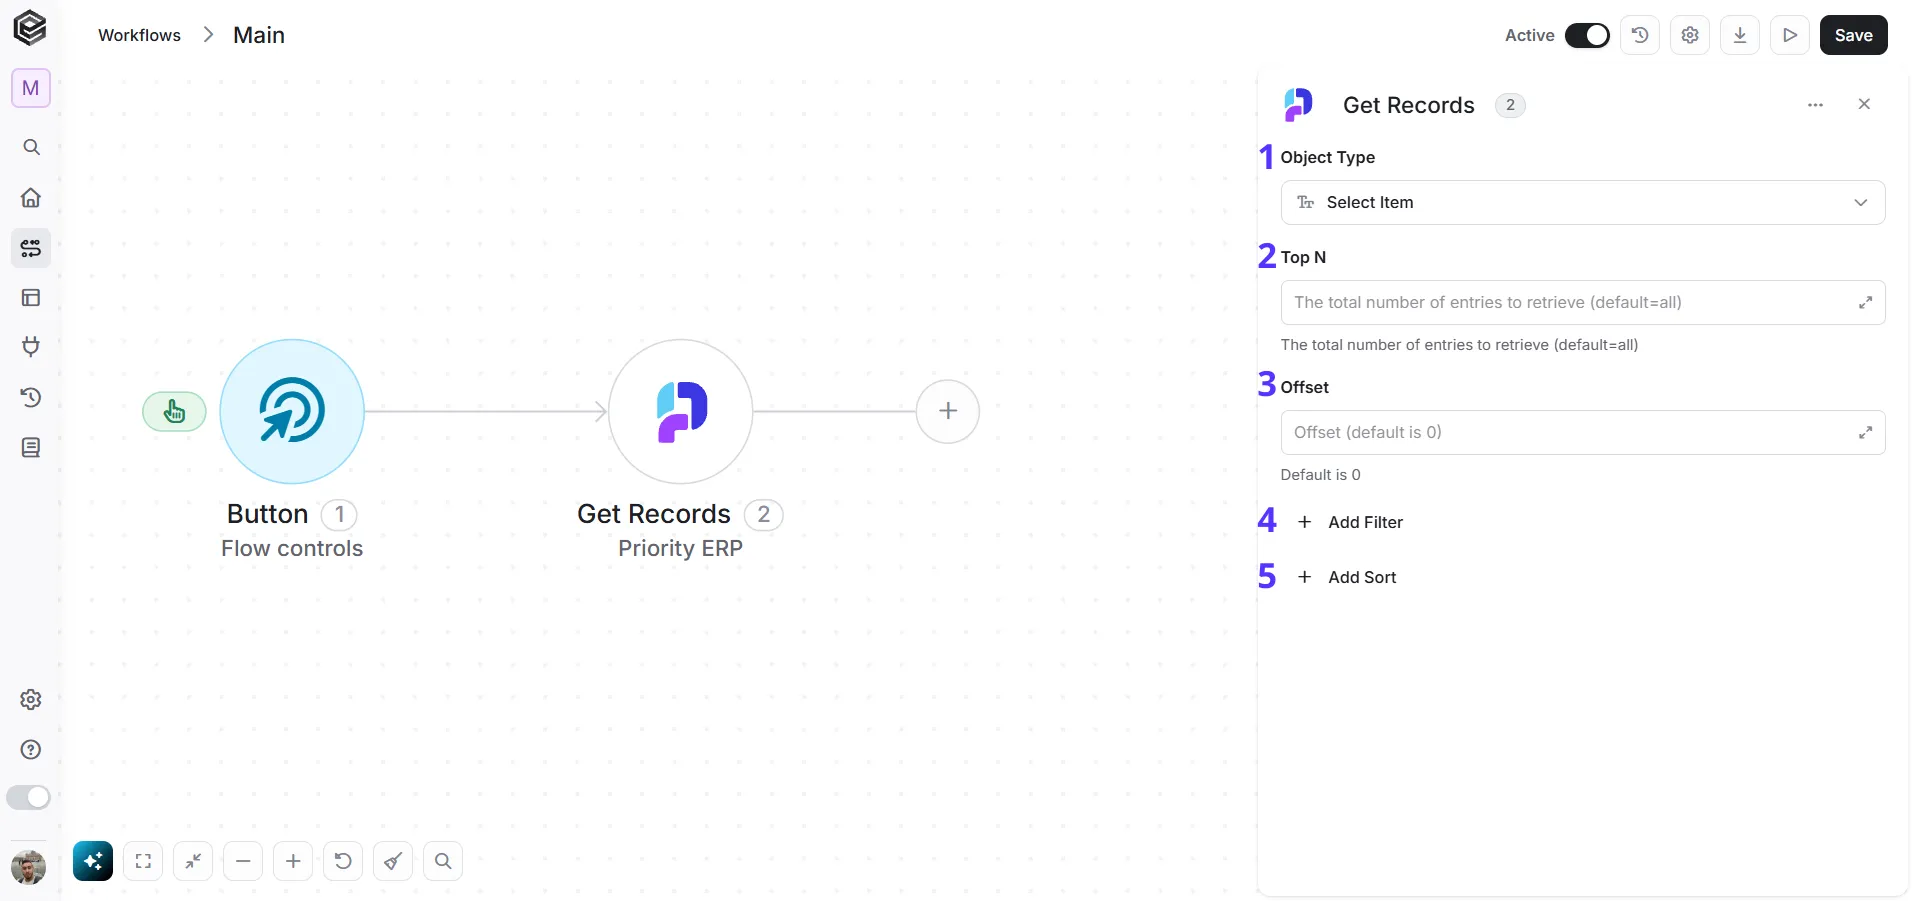Select the Get Records Priority ERP node
This screenshot has height=901, width=1915.
[x=680, y=411]
